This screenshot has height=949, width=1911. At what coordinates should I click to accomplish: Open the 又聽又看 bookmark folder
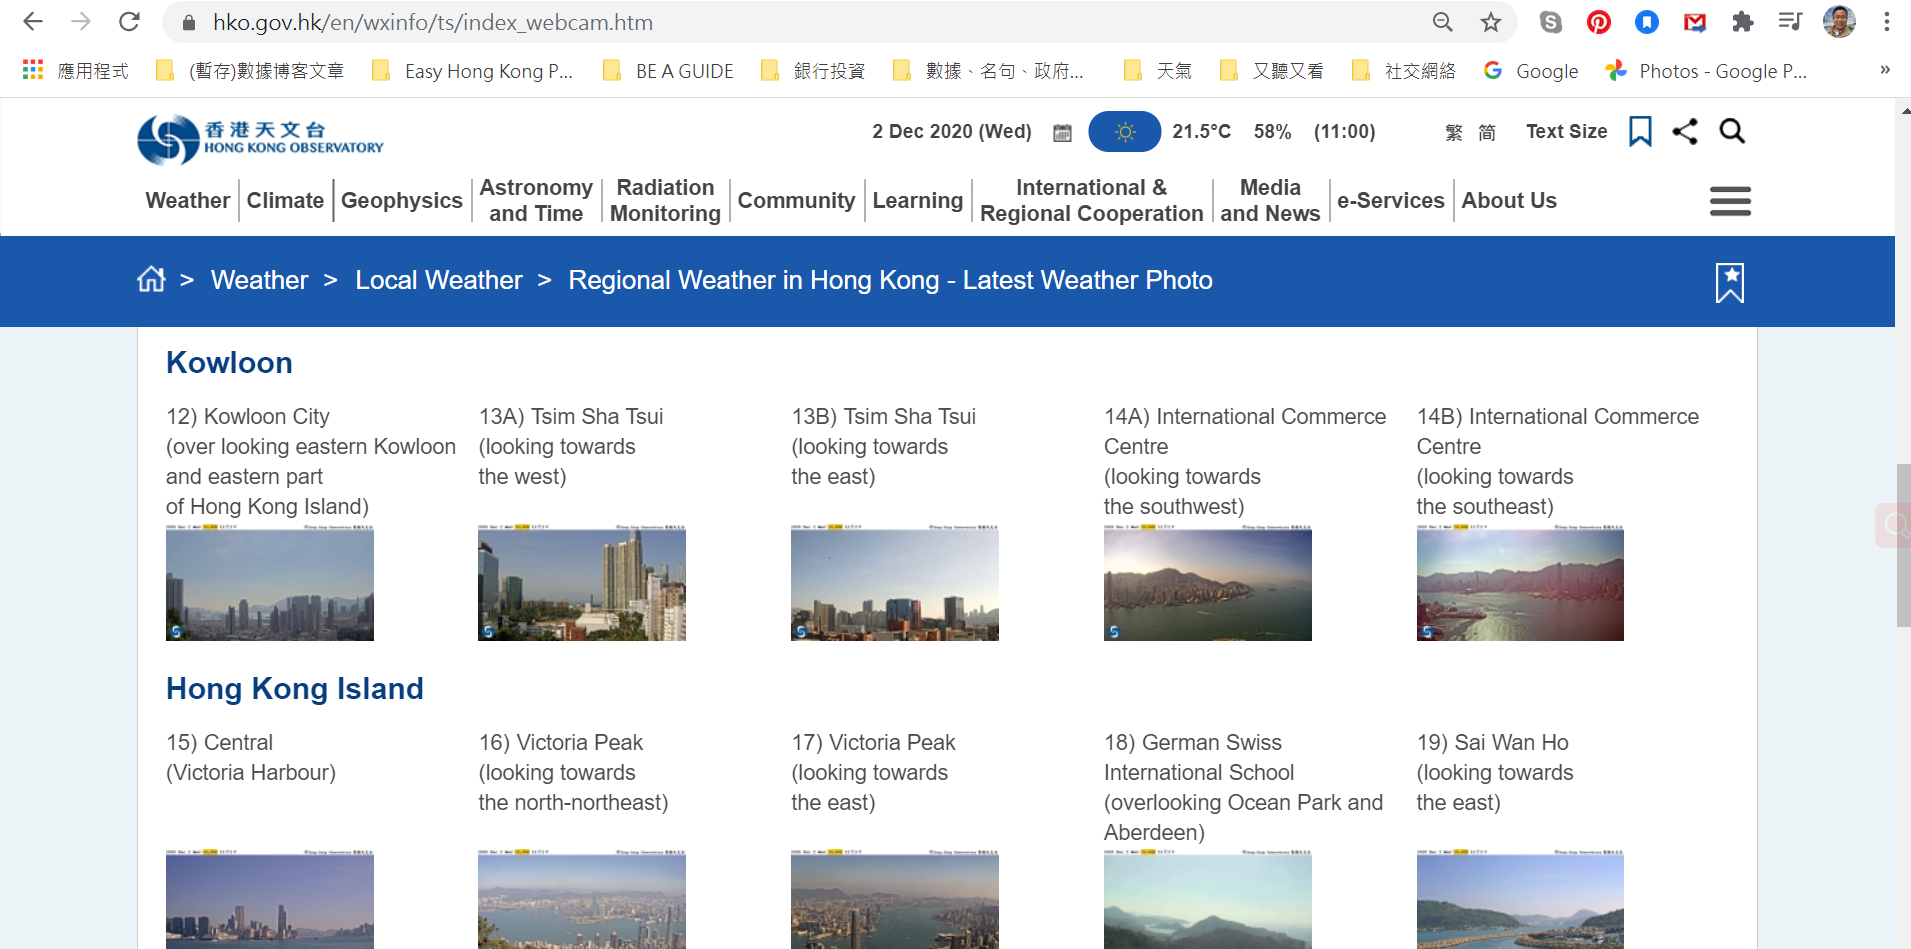tap(1274, 71)
